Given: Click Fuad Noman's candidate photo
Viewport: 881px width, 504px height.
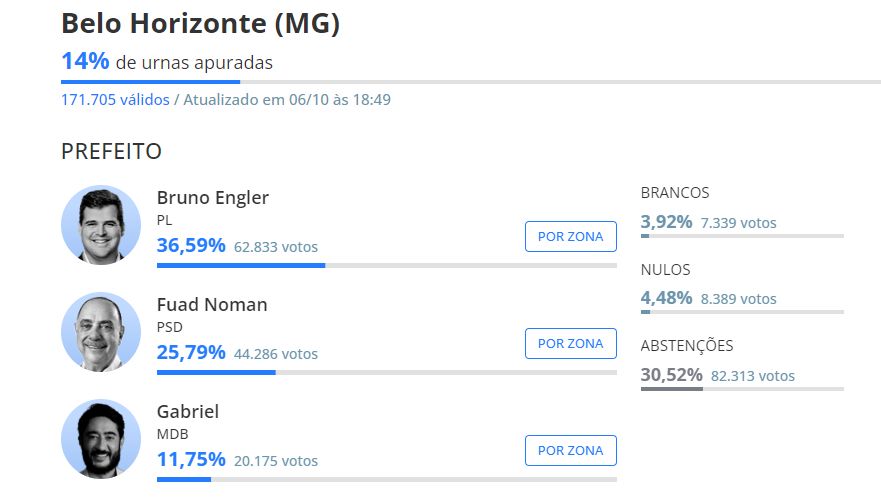Looking at the screenshot, I should point(101,332).
